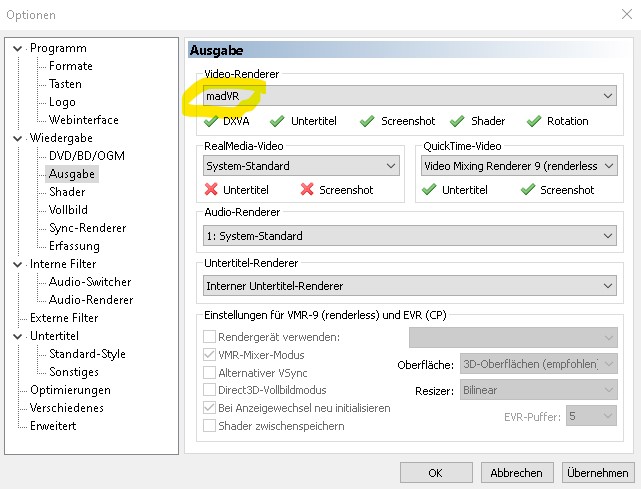Select Ausgabe in the options tree
The height and width of the screenshot is (489, 641).
[72, 174]
